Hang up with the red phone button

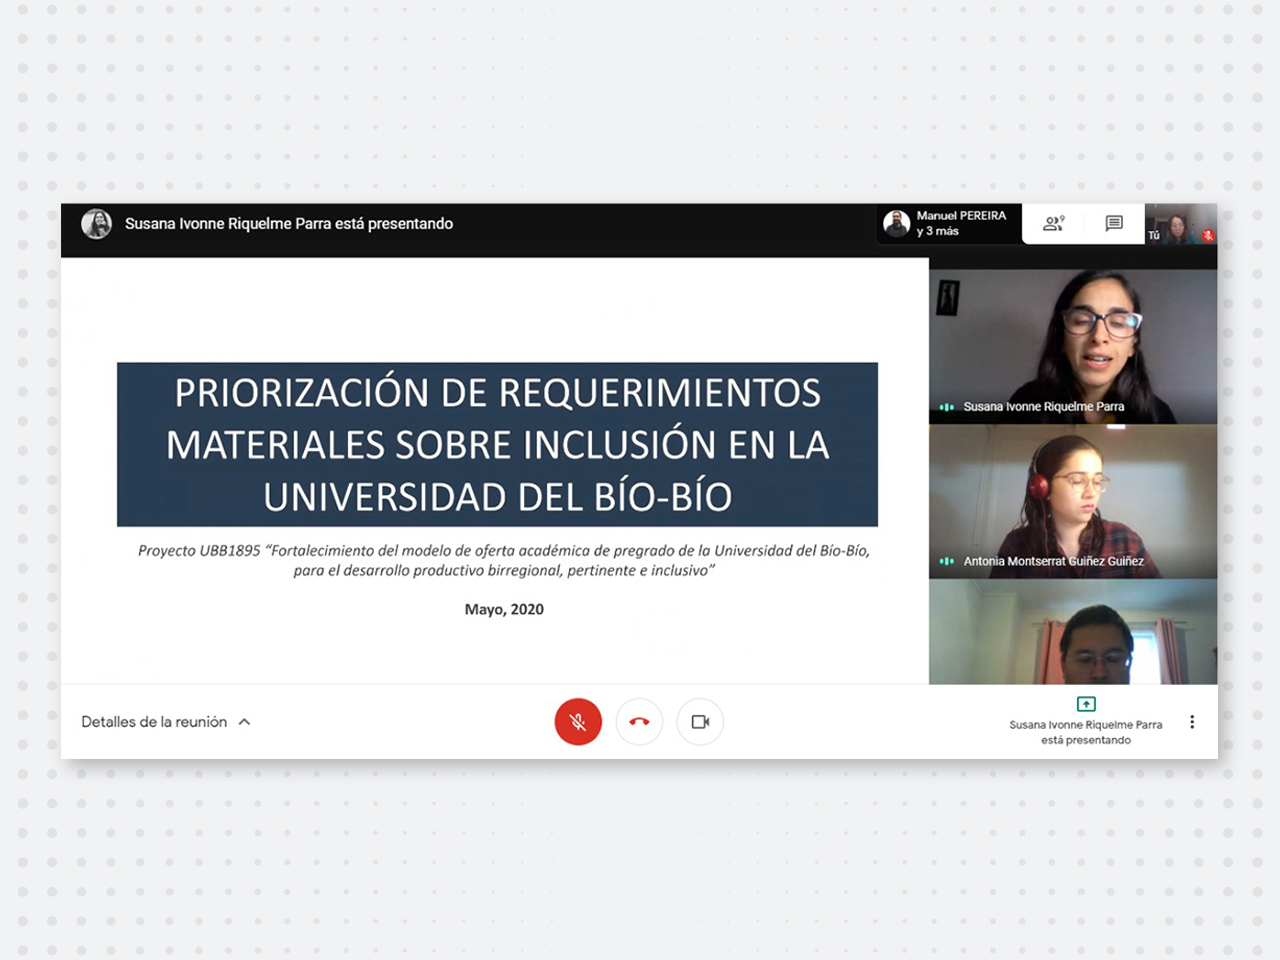click(x=639, y=722)
